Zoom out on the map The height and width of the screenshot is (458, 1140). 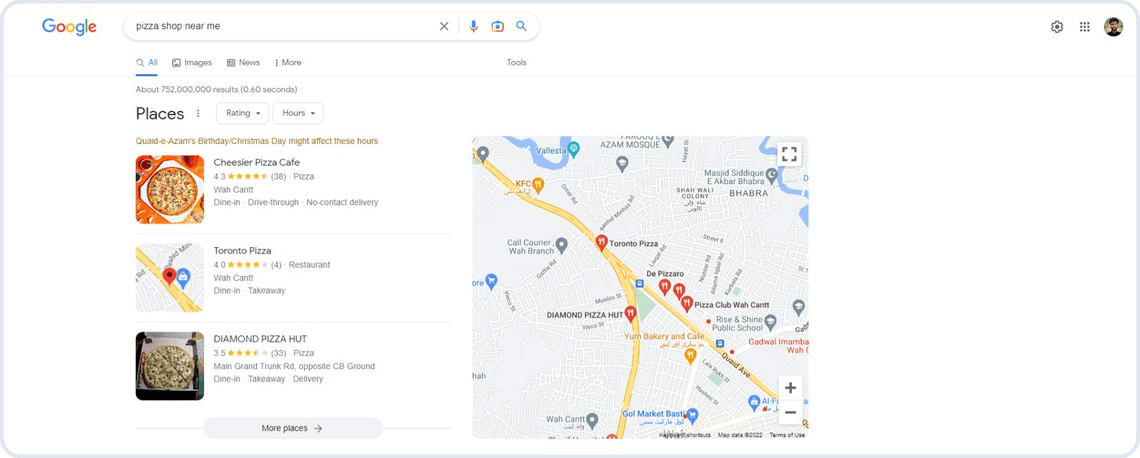tap(790, 412)
